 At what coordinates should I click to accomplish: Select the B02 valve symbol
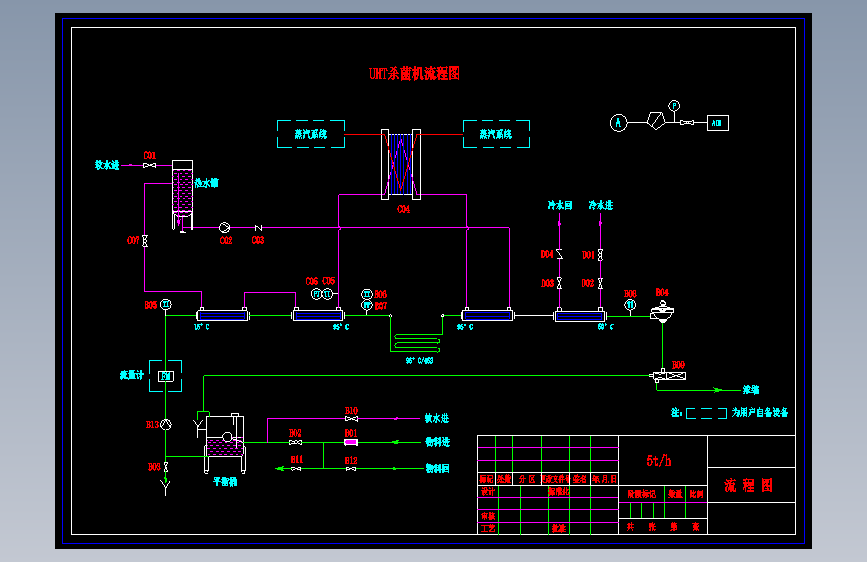(x=295, y=443)
